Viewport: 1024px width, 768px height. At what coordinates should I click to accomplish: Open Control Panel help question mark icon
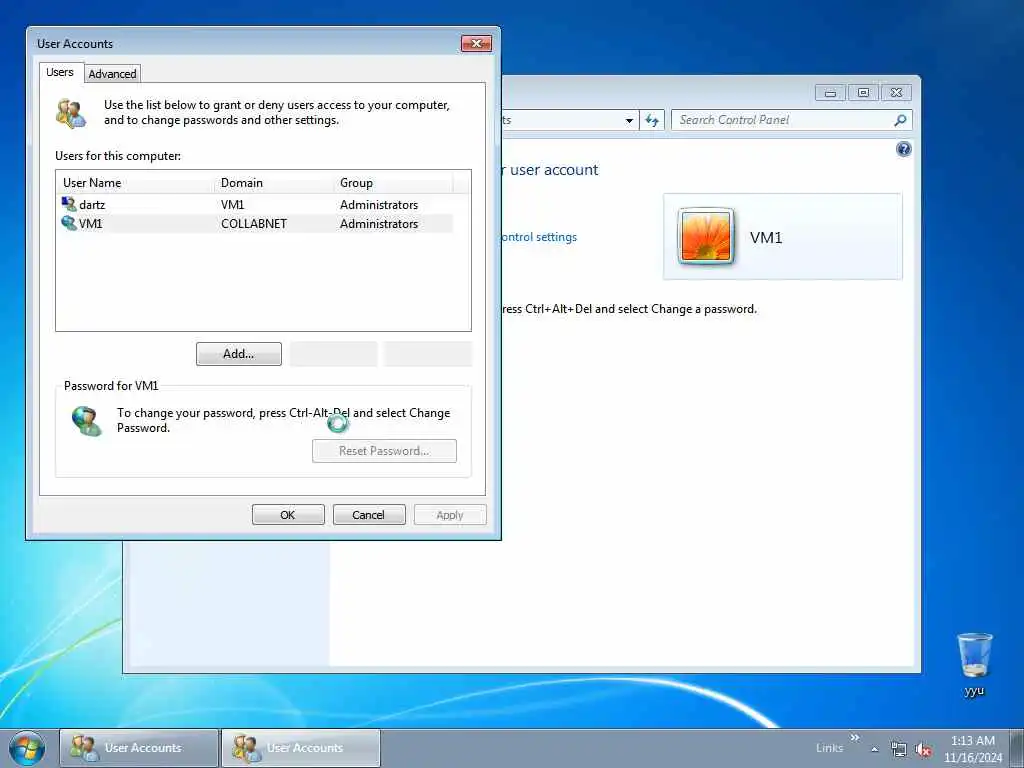click(x=904, y=149)
